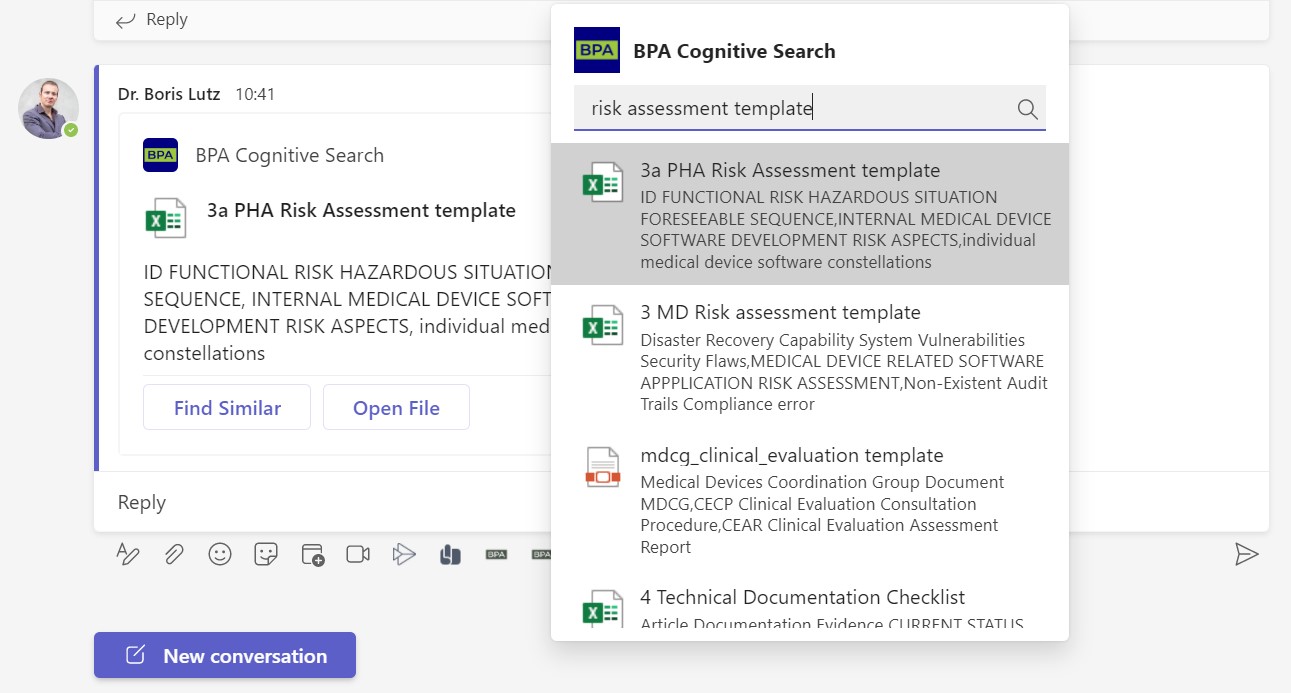Click the Find Similar button
Viewport: 1291px width, 693px height.
[227, 407]
